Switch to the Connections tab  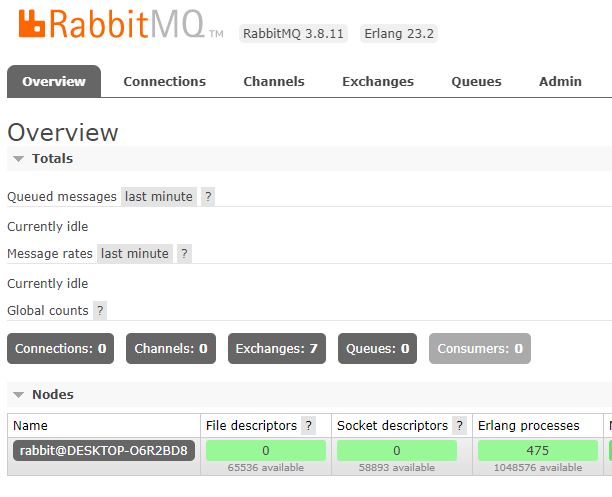164,81
